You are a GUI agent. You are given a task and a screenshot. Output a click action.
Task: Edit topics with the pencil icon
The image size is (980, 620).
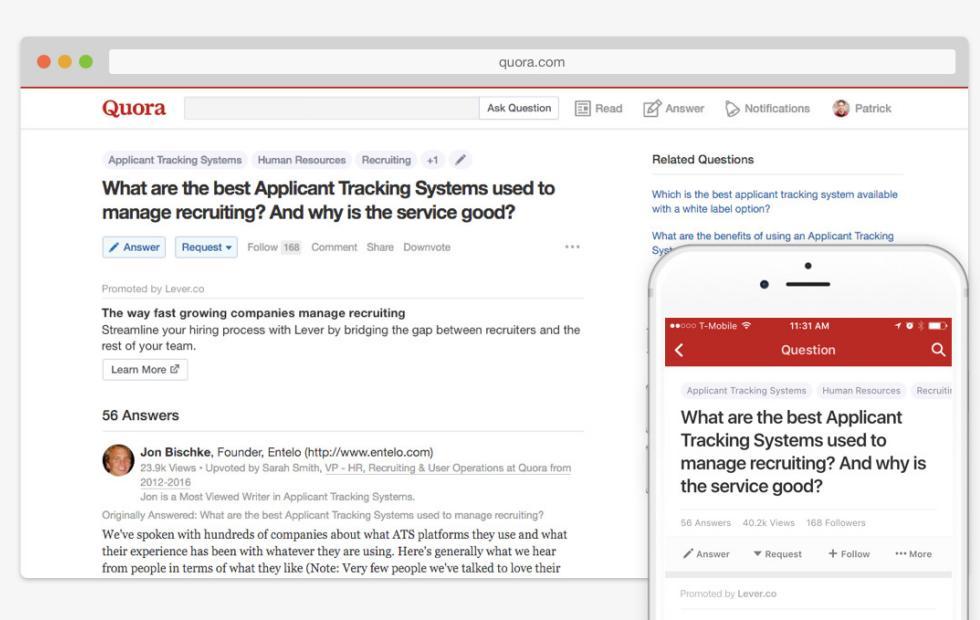460,160
